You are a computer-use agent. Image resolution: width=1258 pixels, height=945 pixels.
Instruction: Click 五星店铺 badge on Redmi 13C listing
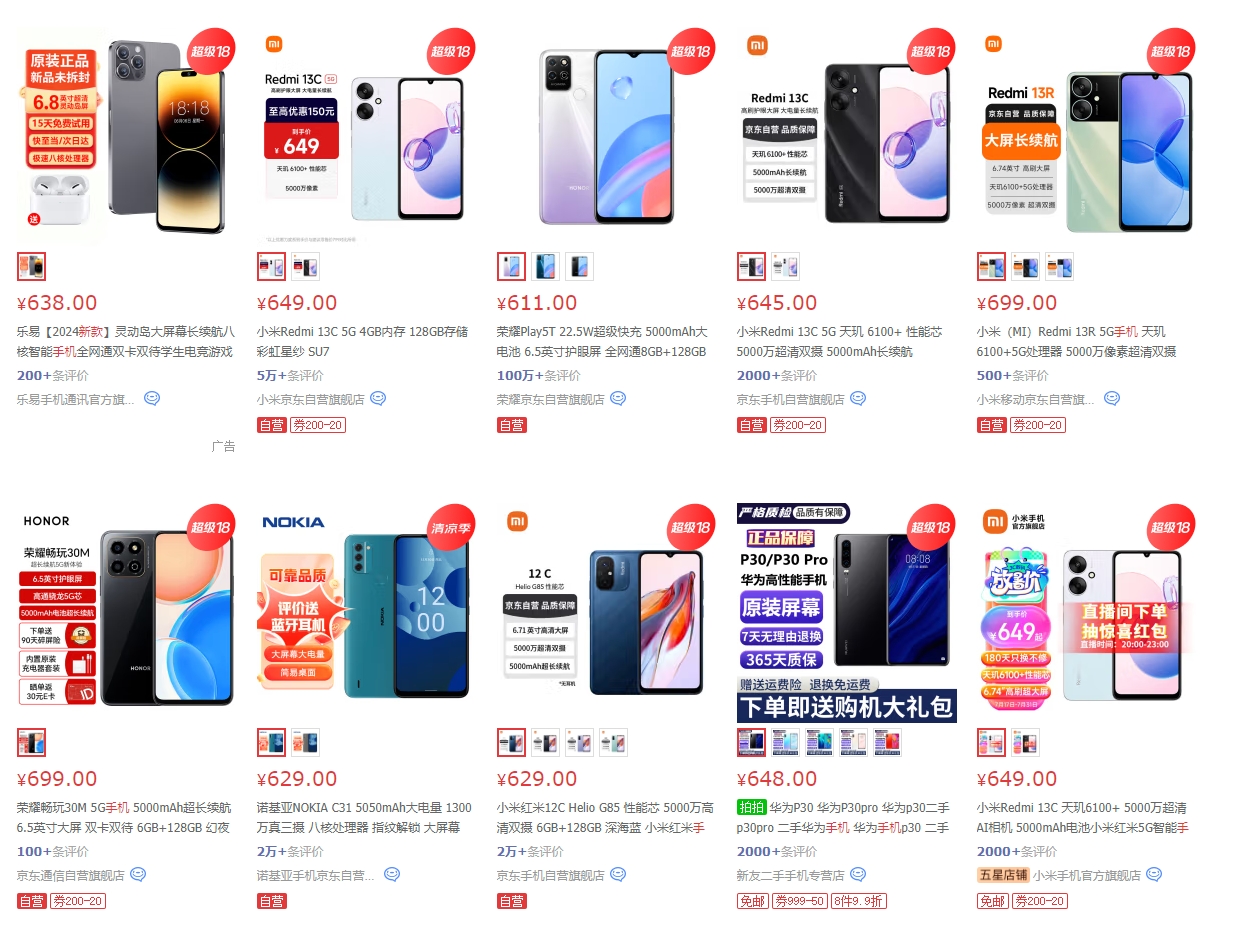pos(1002,875)
